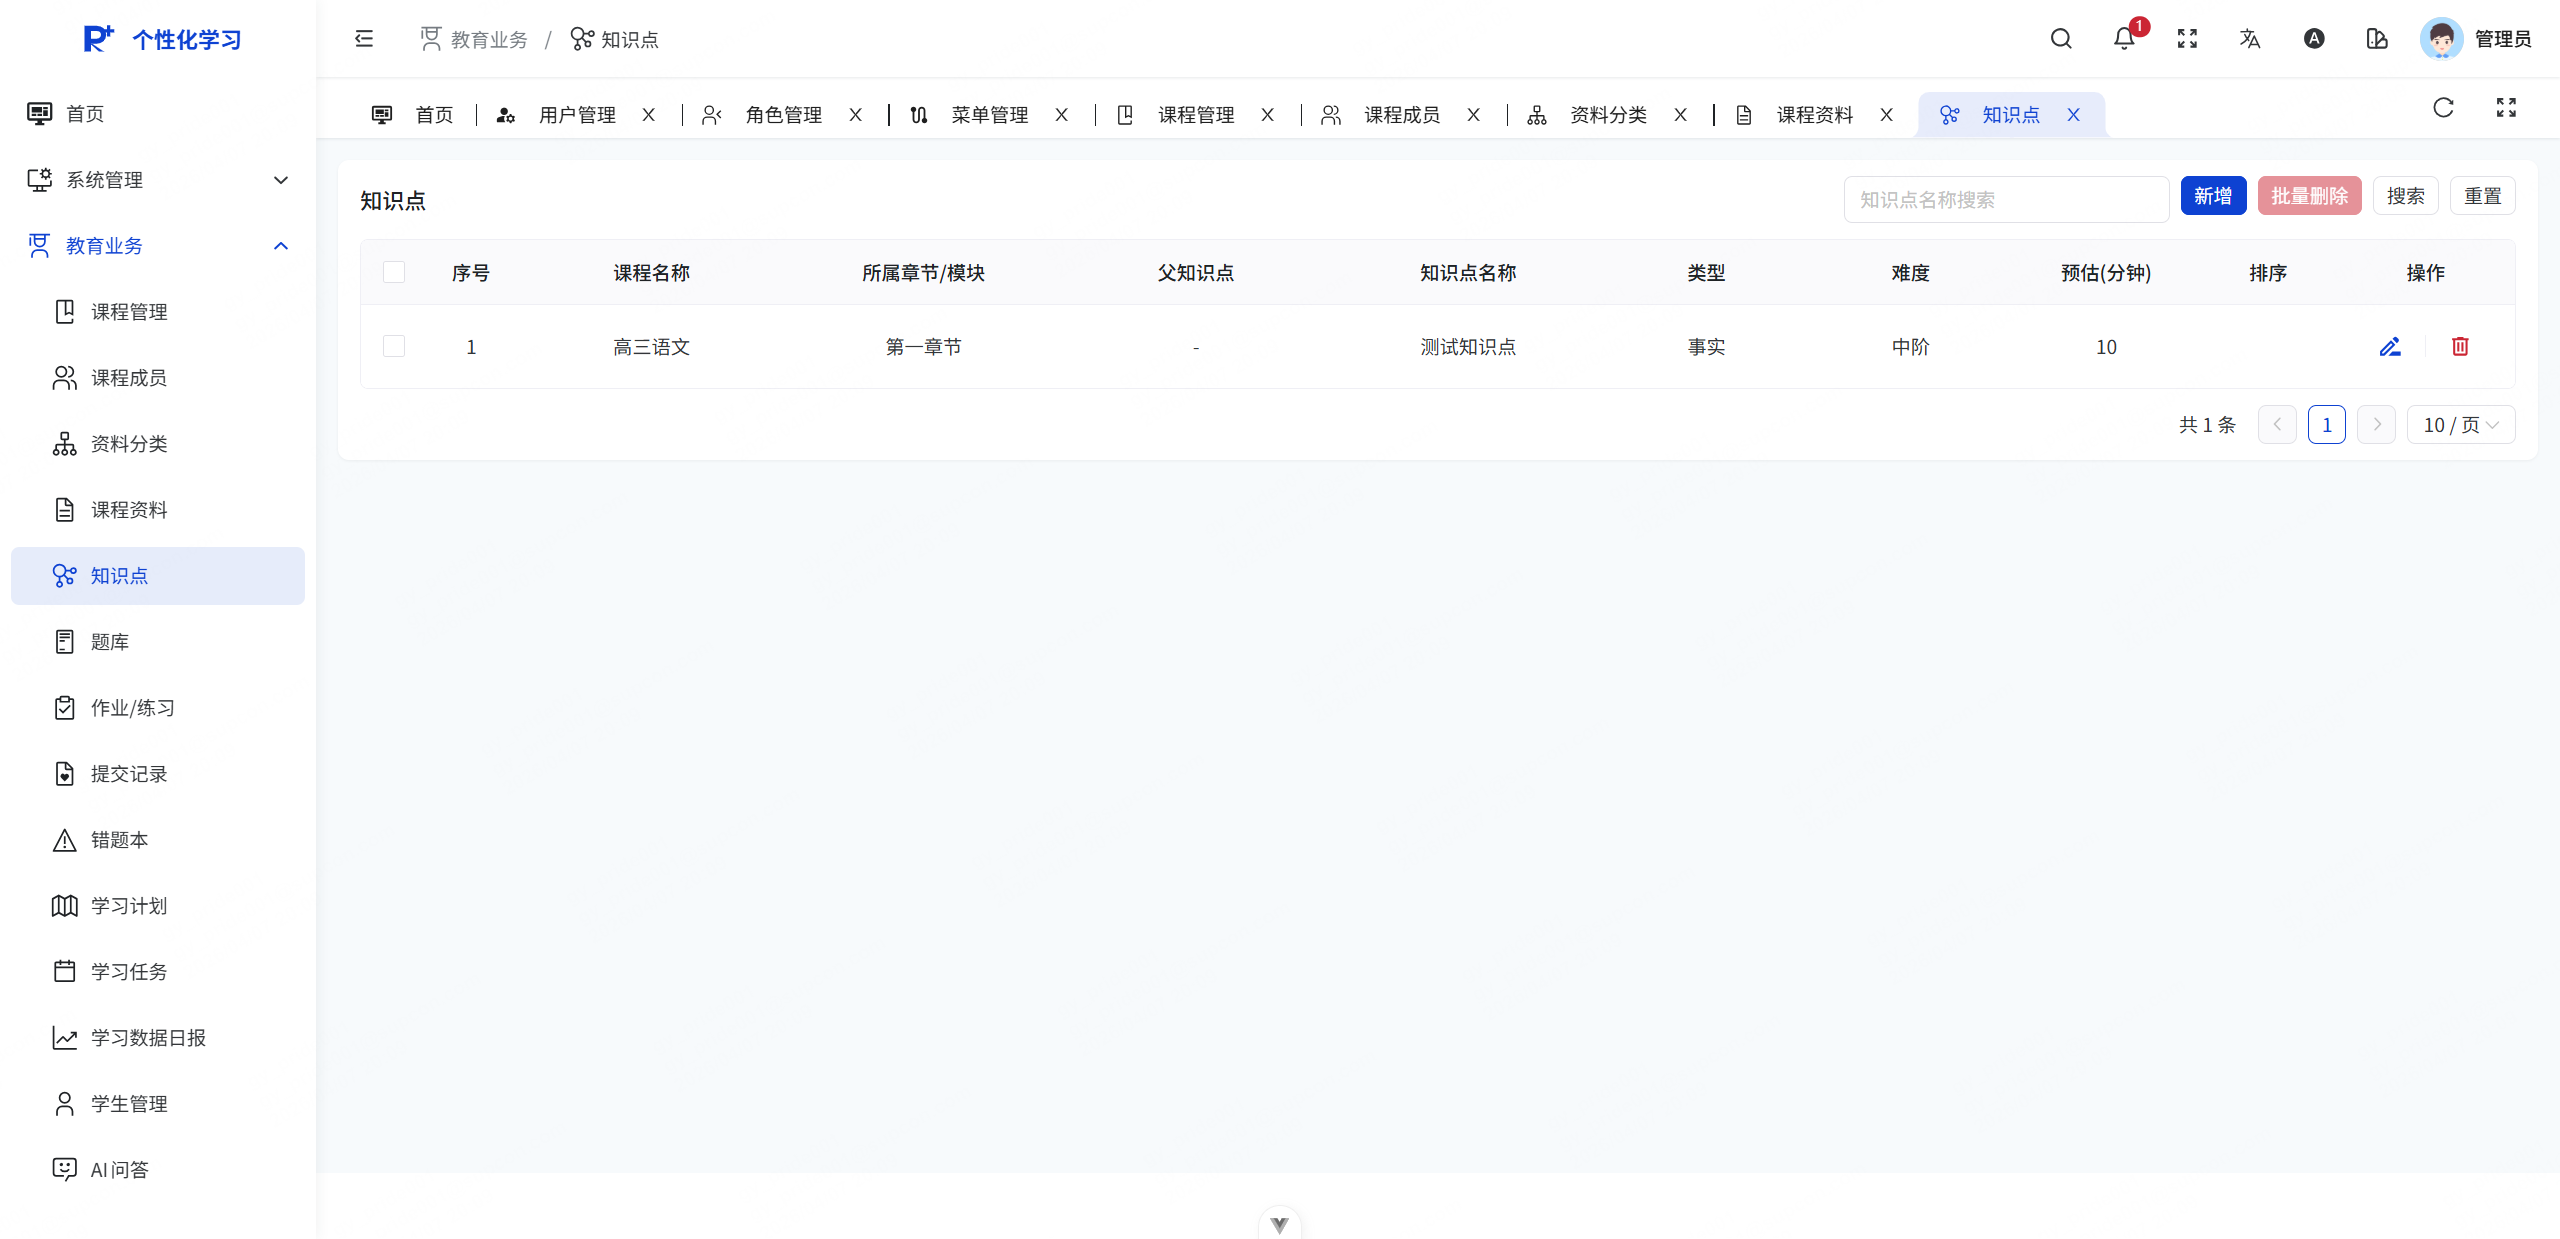Click the 知识点名称搜索 input field
Viewport: 2560px width, 1239px height.
tap(2005, 200)
